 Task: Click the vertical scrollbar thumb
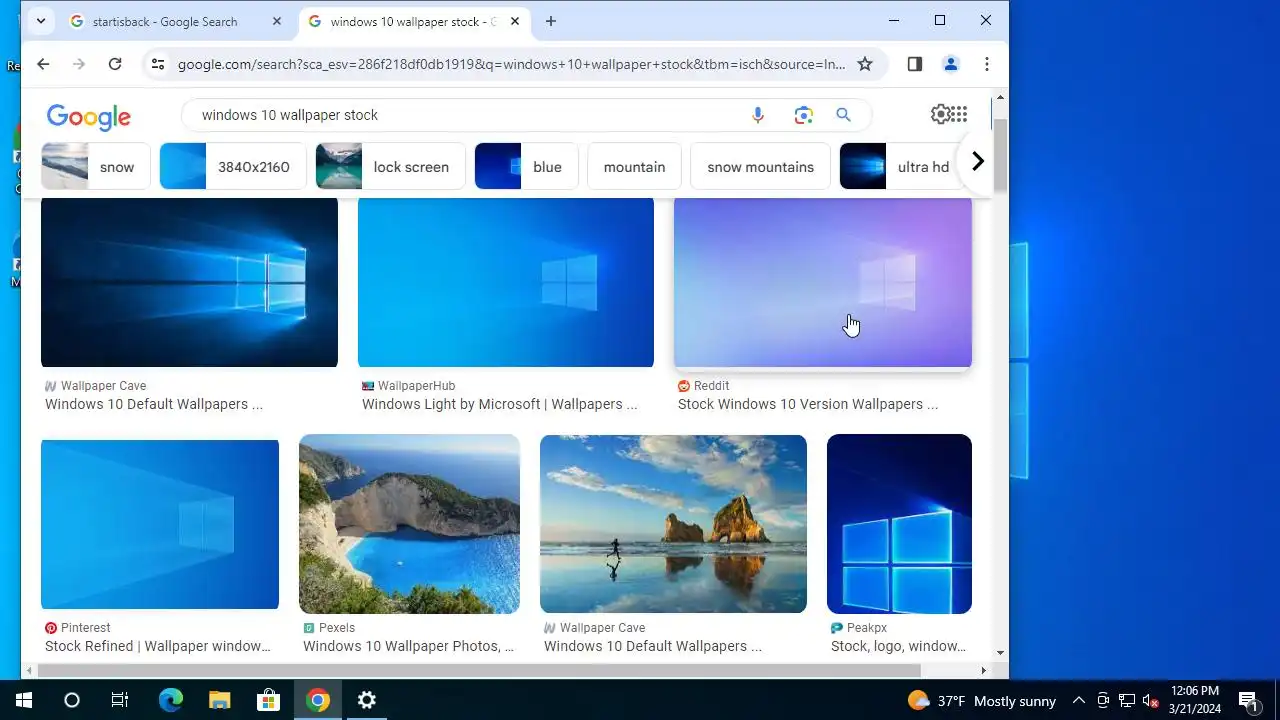tap(1000, 155)
